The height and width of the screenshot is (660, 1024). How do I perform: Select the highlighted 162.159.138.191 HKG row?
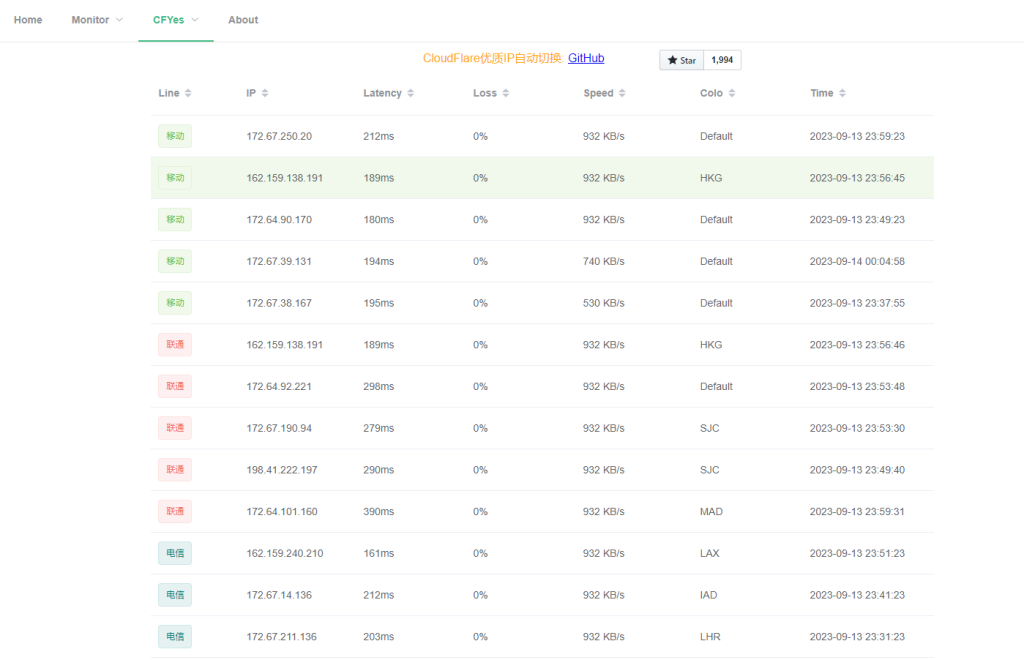click(x=540, y=178)
